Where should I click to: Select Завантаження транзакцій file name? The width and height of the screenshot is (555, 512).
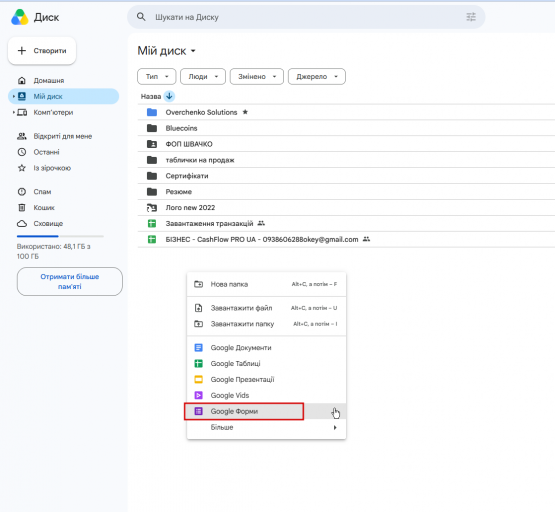click(210, 224)
